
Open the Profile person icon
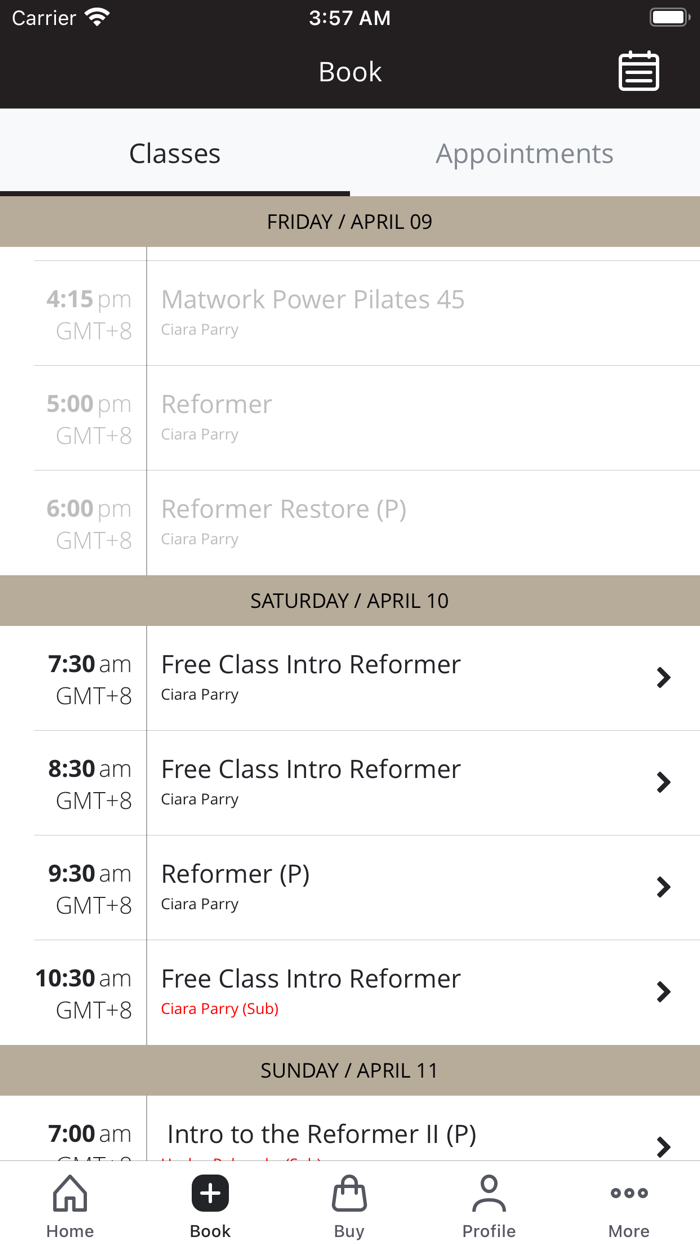[489, 1193]
